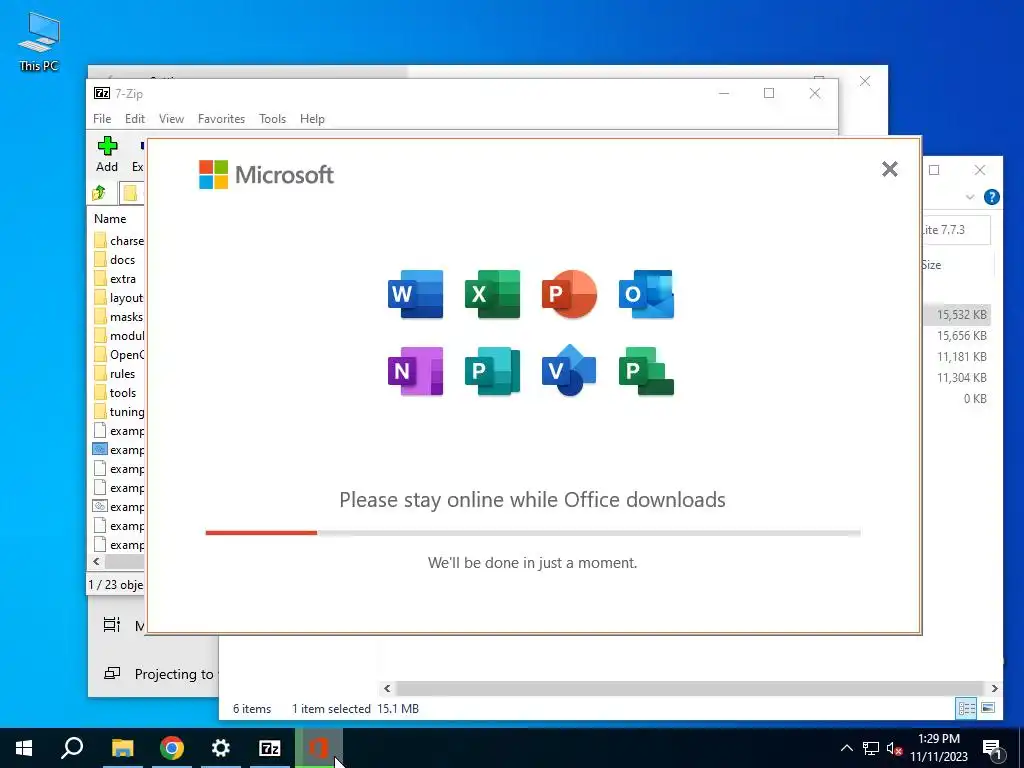Screen dimensions: 1024x768
Task: Click the Explorer search box showing 7.7.3
Action: click(x=956, y=230)
